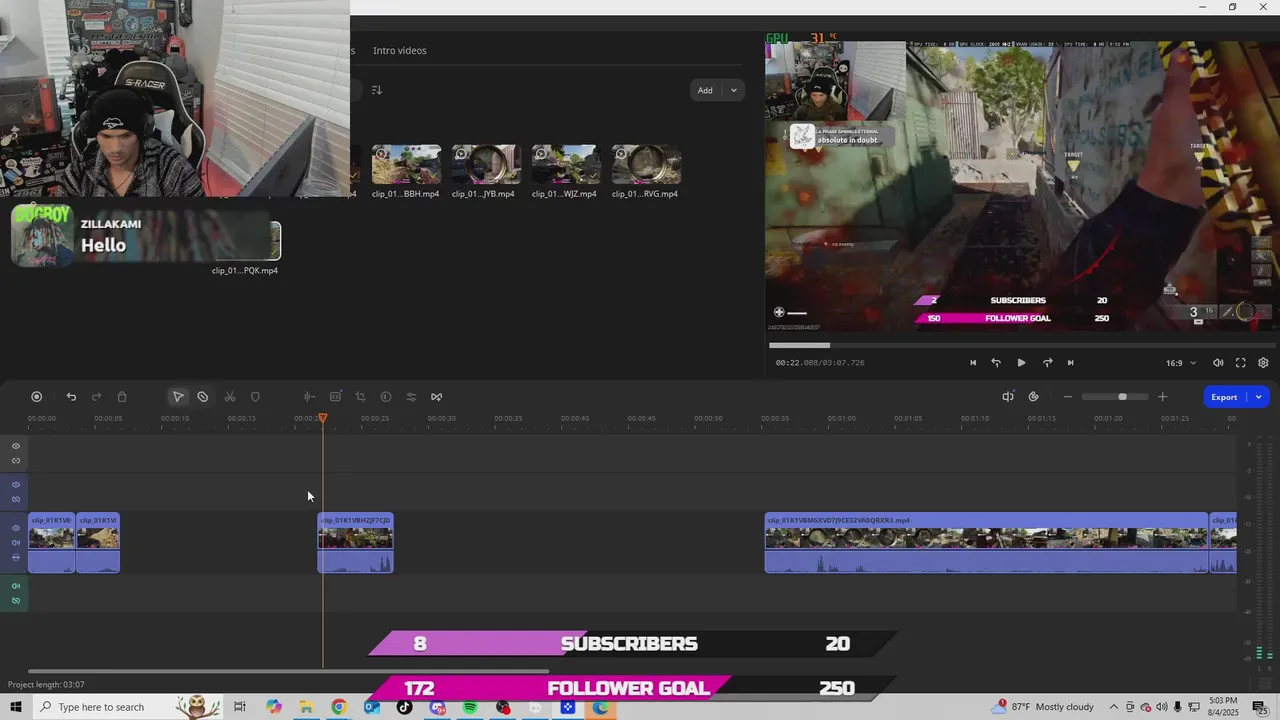Select the crop tool

(360, 397)
